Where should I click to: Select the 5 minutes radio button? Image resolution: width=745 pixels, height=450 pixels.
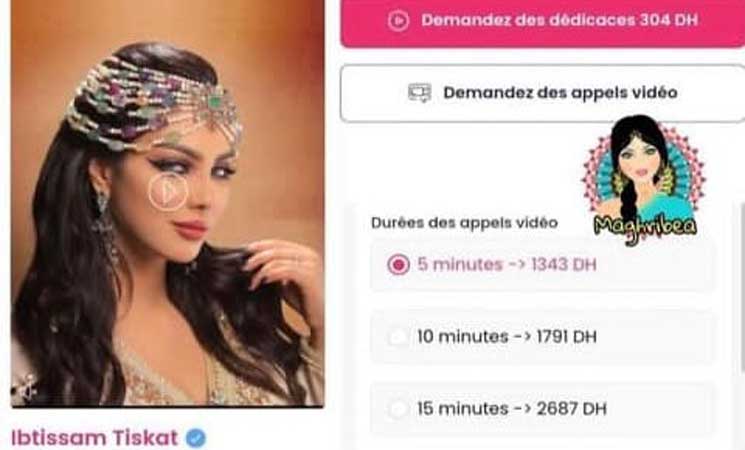tap(398, 264)
